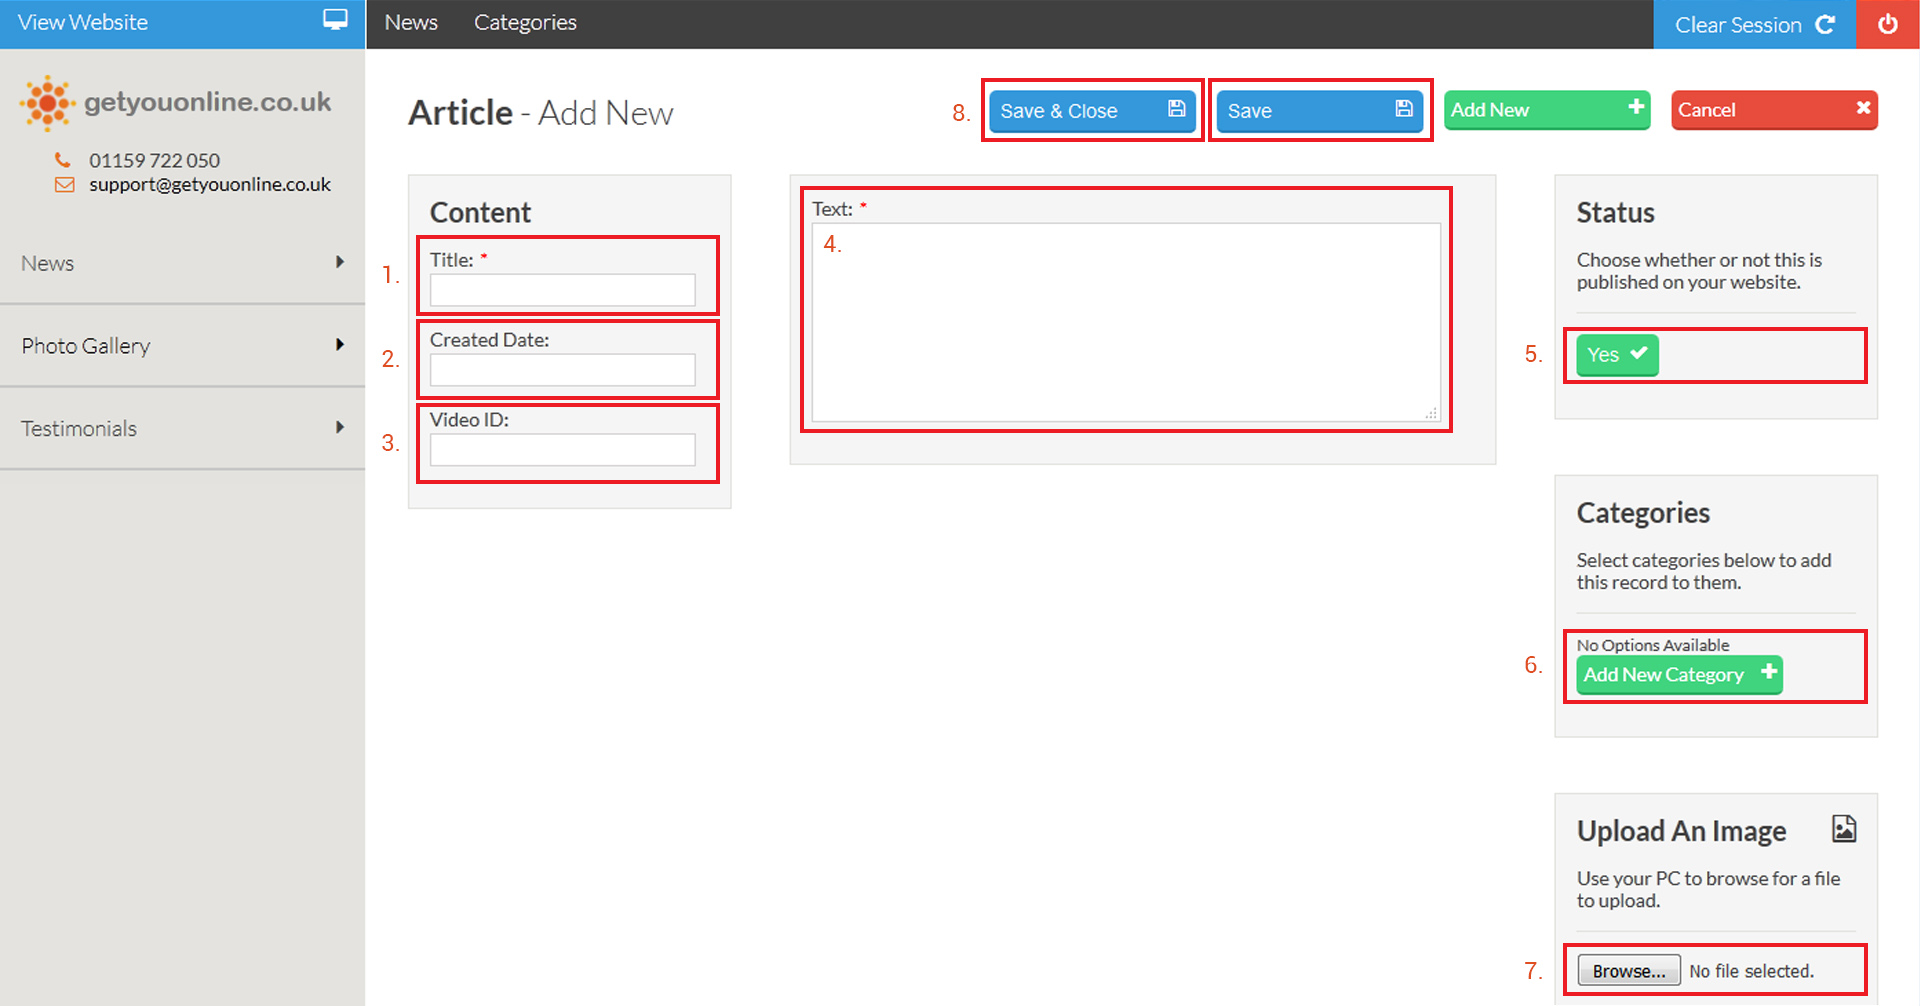
Task: Click the envelope icon beside support email
Action: [x=64, y=185]
